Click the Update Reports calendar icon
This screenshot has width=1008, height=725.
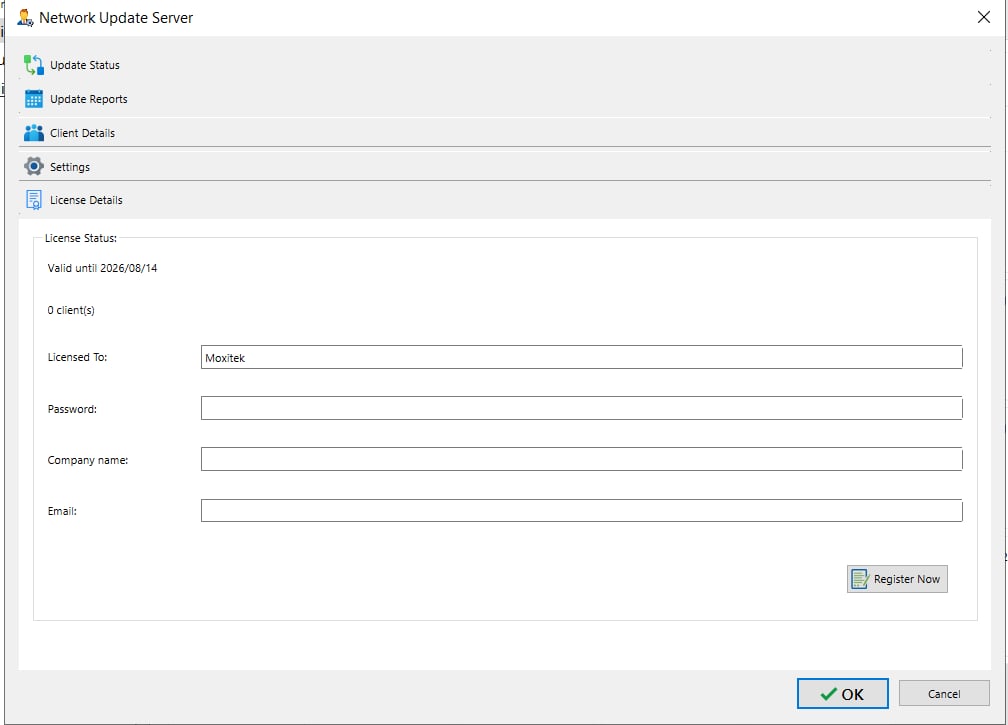tap(34, 99)
